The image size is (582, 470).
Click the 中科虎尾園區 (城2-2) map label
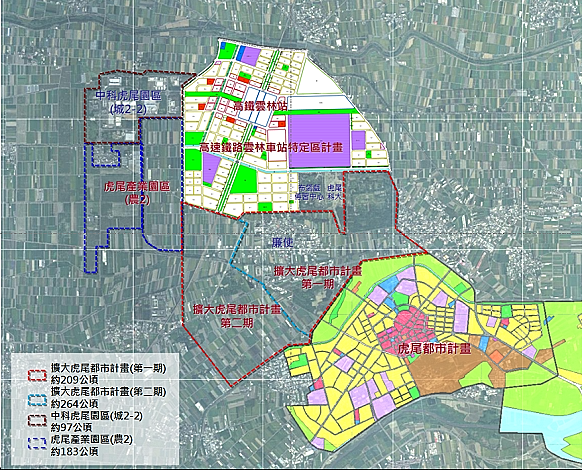(x=128, y=102)
